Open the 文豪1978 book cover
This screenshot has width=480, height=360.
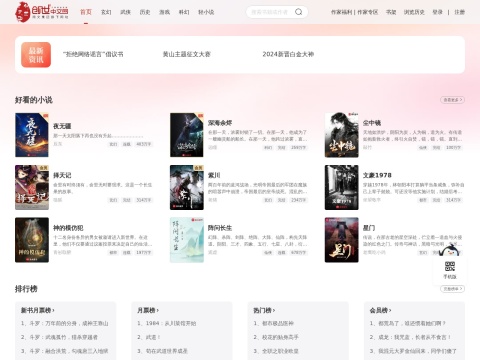click(x=342, y=187)
